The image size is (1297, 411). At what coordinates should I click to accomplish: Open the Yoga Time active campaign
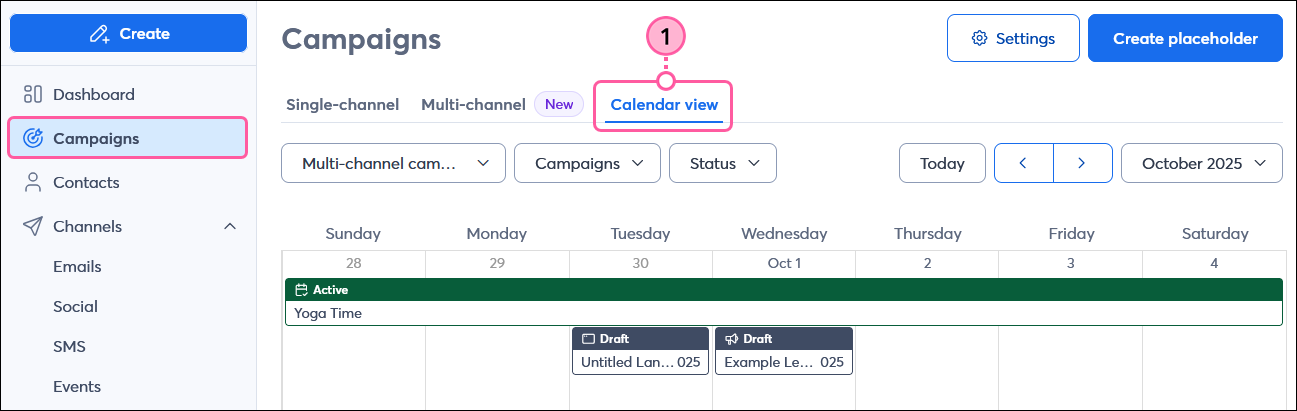pyautogui.click(x=783, y=313)
